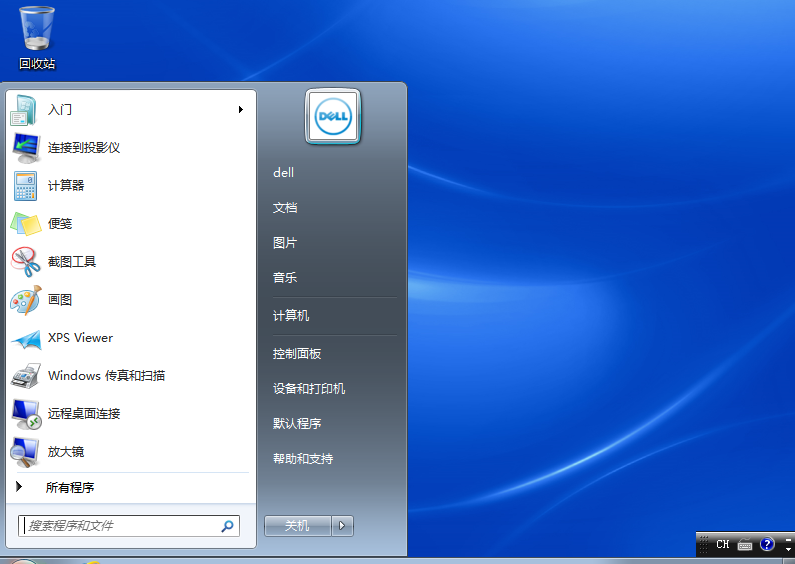The width and height of the screenshot is (795, 564).
Task: Open 计算机 computer from Start menu
Action: 291,315
